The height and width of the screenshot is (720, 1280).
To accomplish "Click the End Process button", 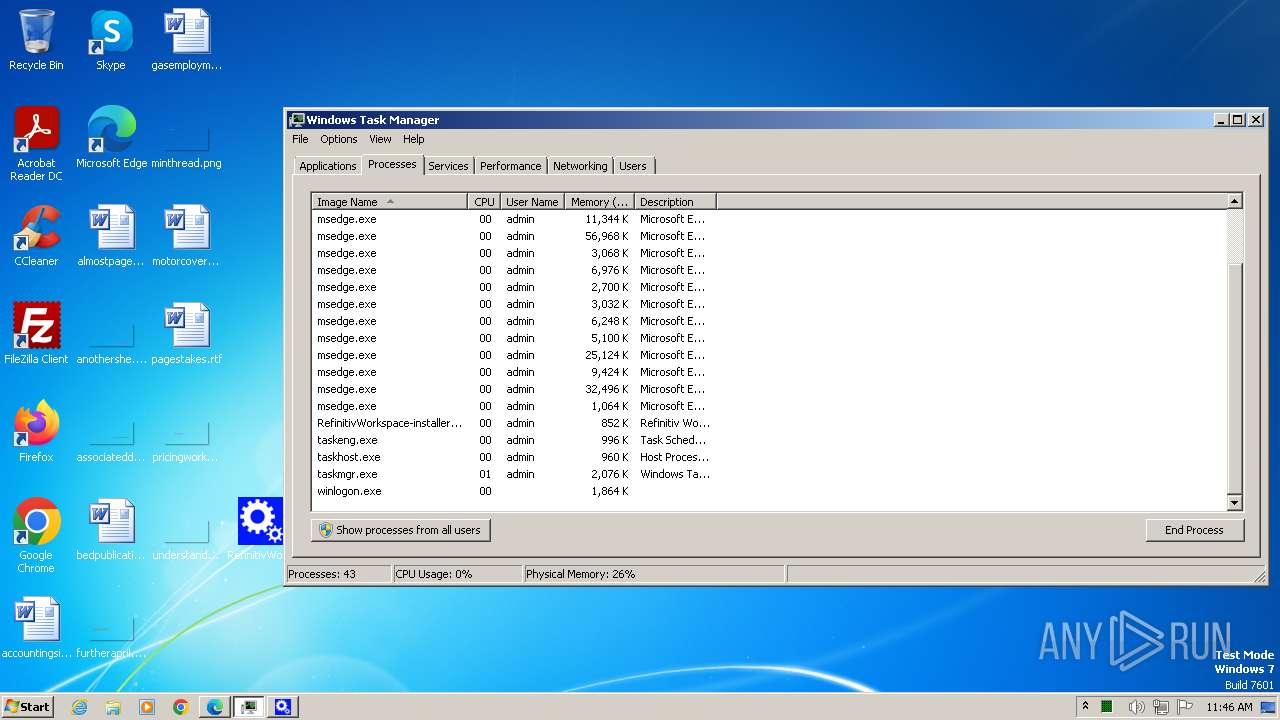I will tap(1195, 530).
